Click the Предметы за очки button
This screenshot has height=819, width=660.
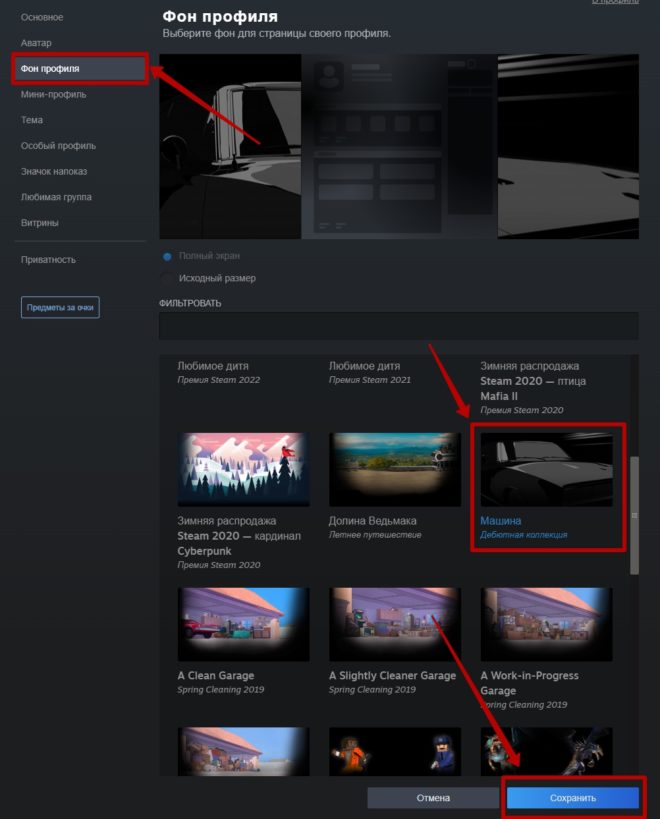pos(60,307)
